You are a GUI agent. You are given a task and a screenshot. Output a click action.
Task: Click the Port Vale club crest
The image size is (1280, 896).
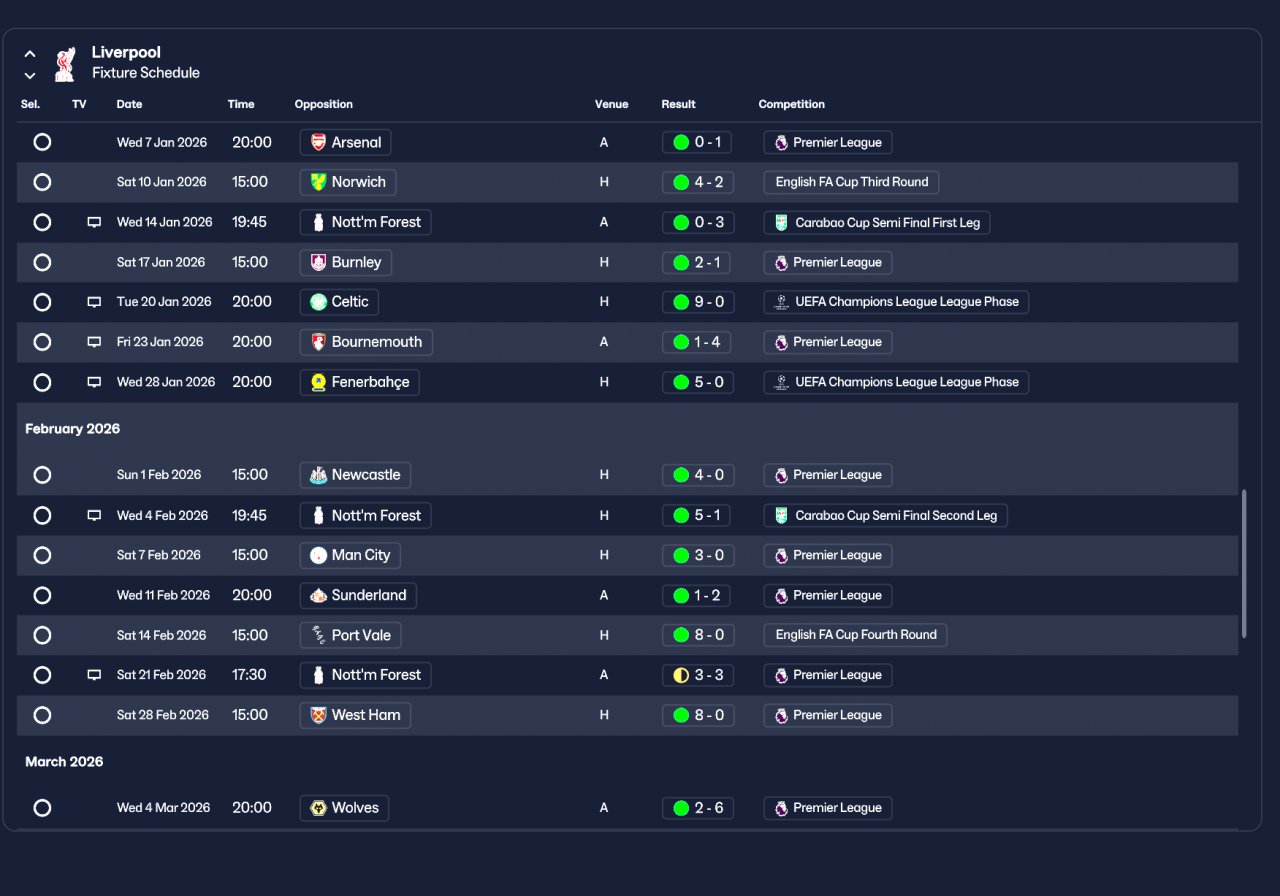[318, 635]
